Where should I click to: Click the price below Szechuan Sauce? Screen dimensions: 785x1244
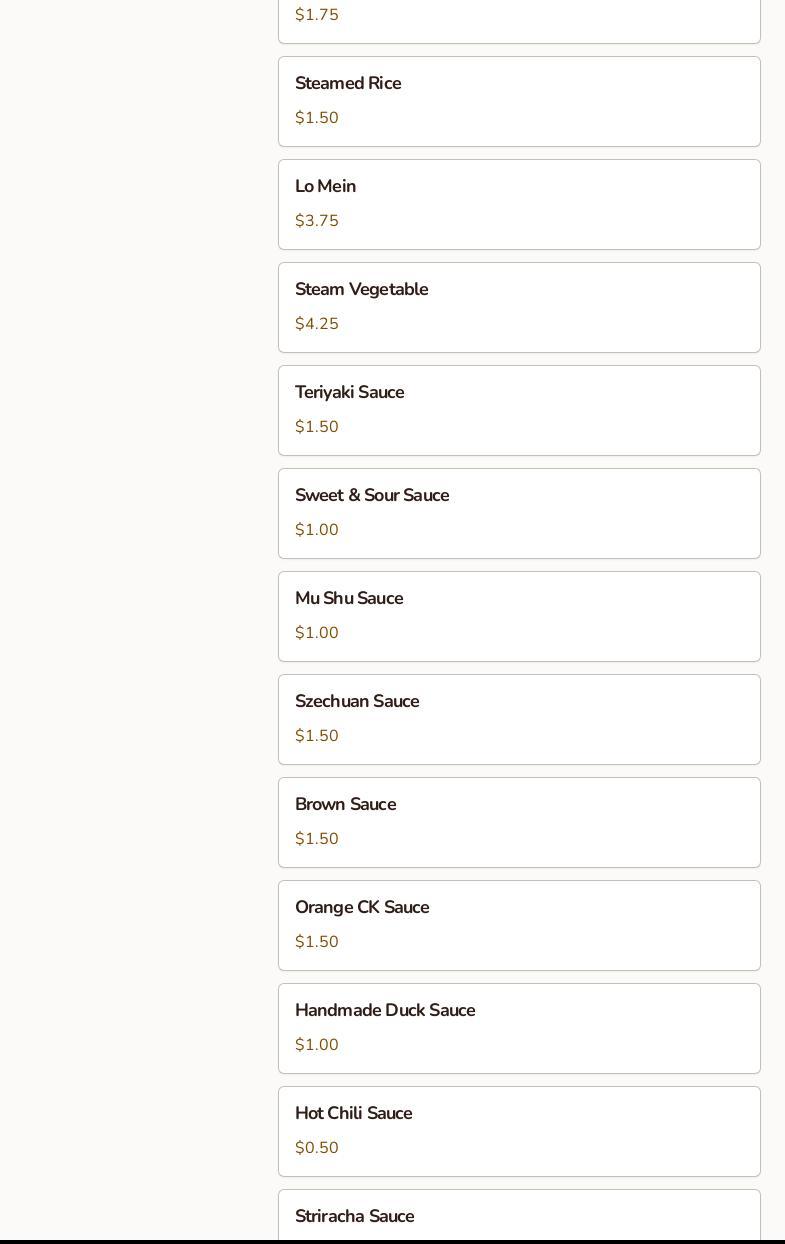[317, 736]
